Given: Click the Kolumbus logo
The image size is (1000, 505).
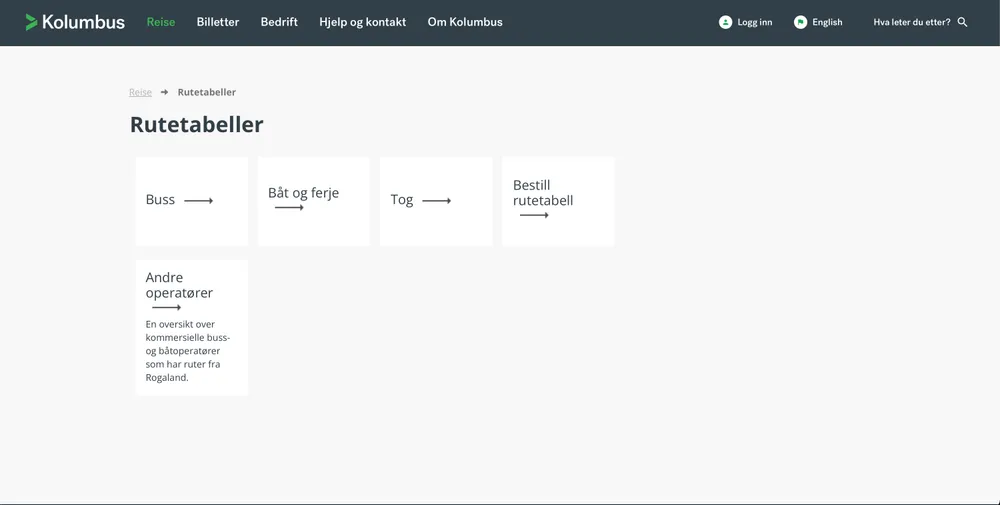Looking at the screenshot, I should pyautogui.click(x=75, y=22).
